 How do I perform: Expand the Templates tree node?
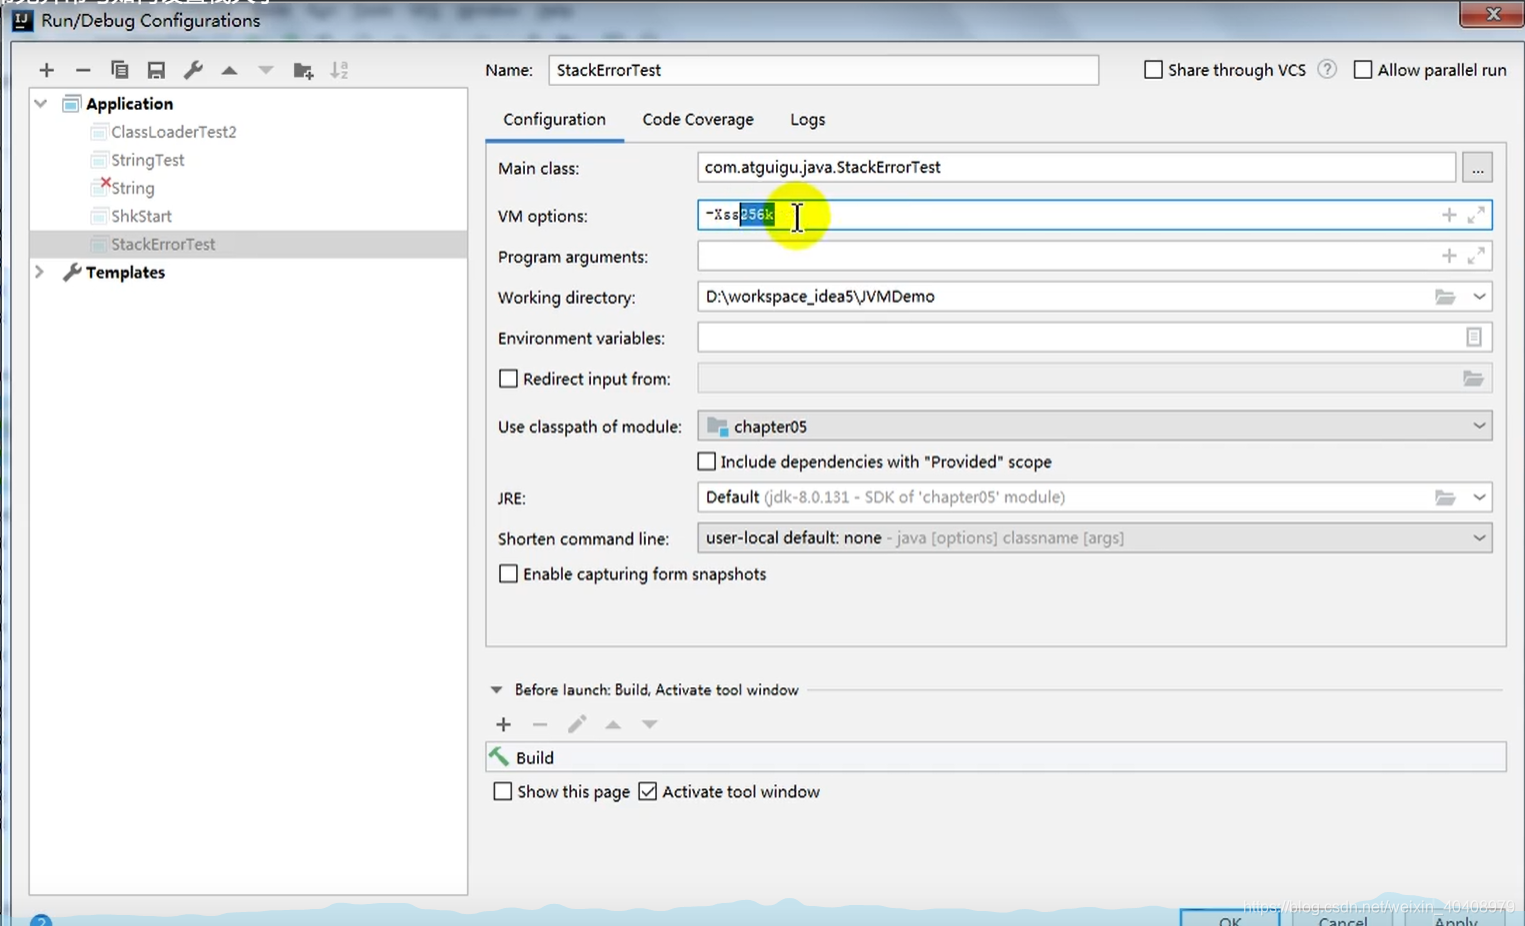click(x=40, y=272)
